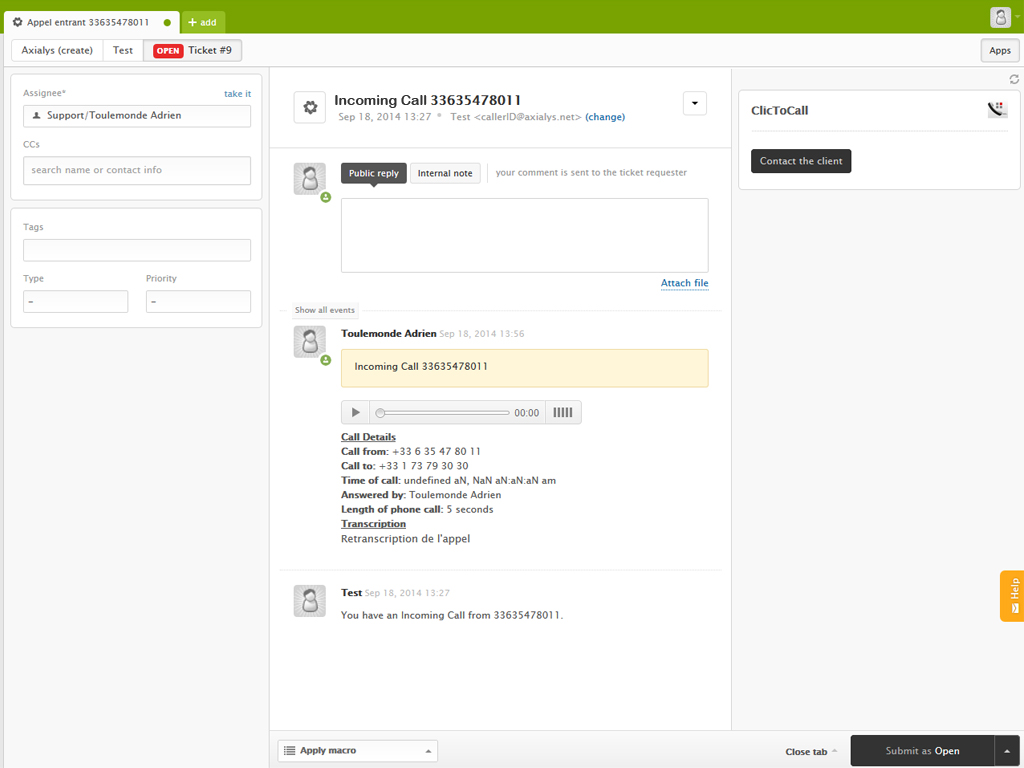Click the add new tab button
Screen dimensions: 1024x768
coord(202,21)
